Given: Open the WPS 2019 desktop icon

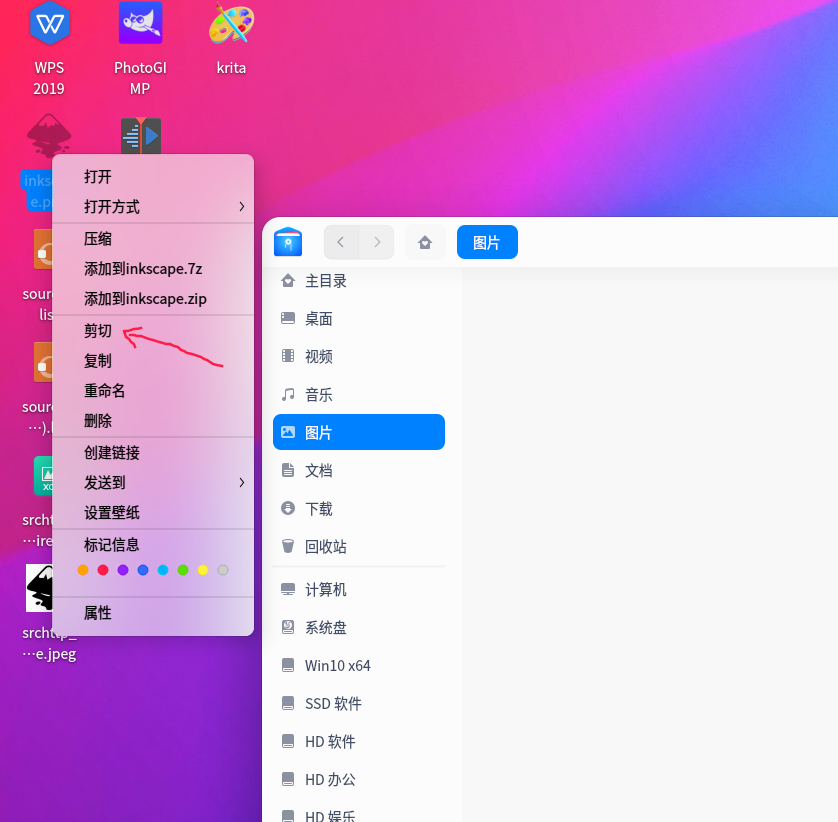Looking at the screenshot, I should pos(49,24).
